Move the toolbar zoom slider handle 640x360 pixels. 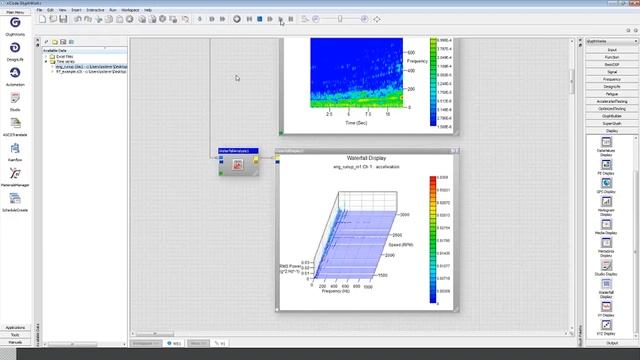coord(340,19)
